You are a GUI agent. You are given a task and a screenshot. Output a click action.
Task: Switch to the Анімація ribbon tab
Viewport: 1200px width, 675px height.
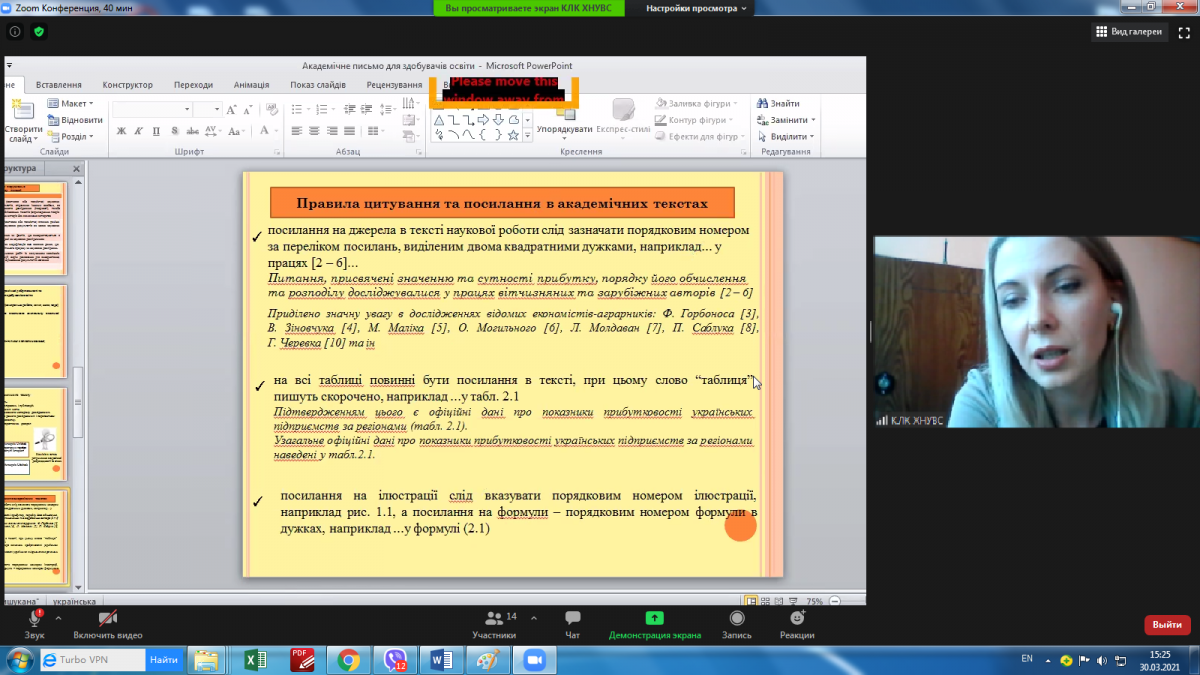[x=251, y=85]
